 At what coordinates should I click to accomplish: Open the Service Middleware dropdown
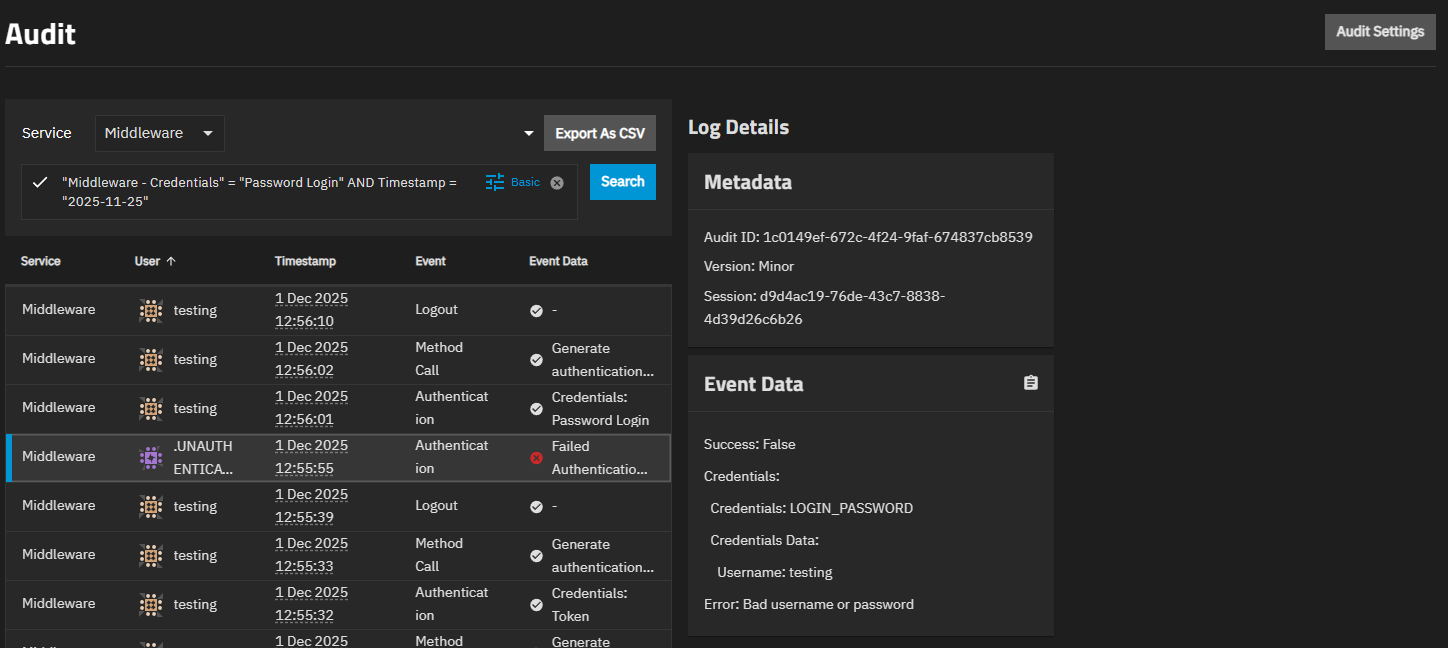point(160,133)
